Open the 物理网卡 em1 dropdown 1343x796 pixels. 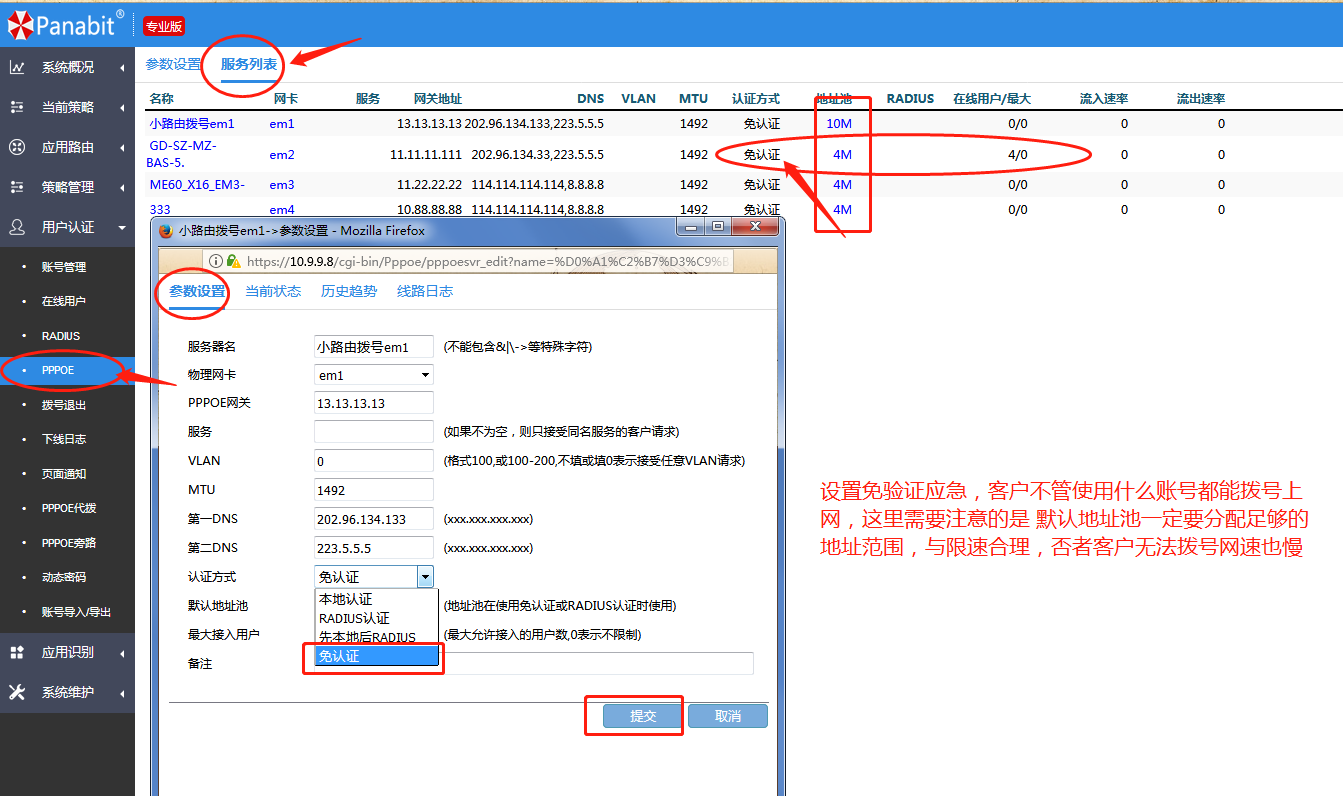tap(373, 375)
